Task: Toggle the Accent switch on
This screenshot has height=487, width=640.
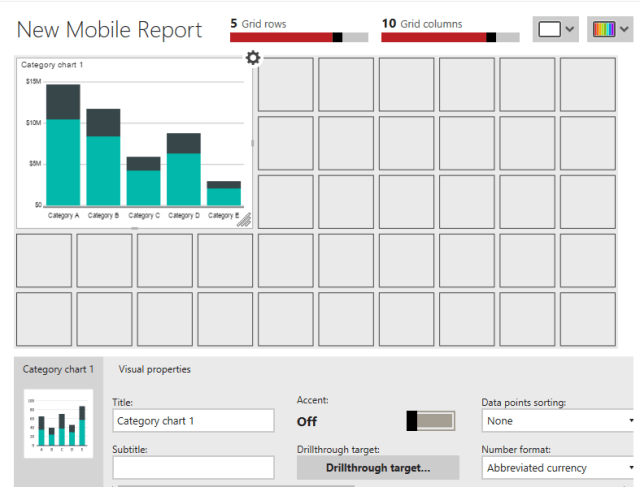Action: click(x=431, y=421)
